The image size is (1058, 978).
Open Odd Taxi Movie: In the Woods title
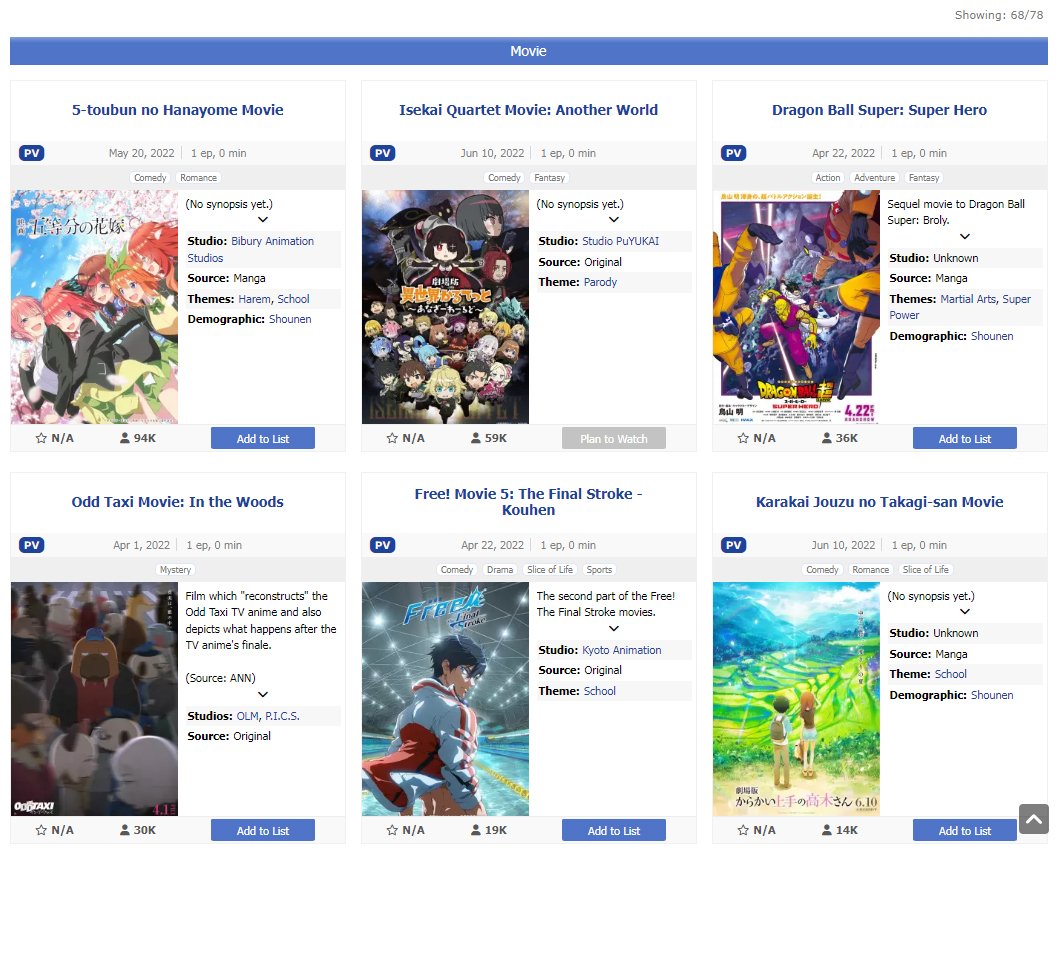(177, 502)
